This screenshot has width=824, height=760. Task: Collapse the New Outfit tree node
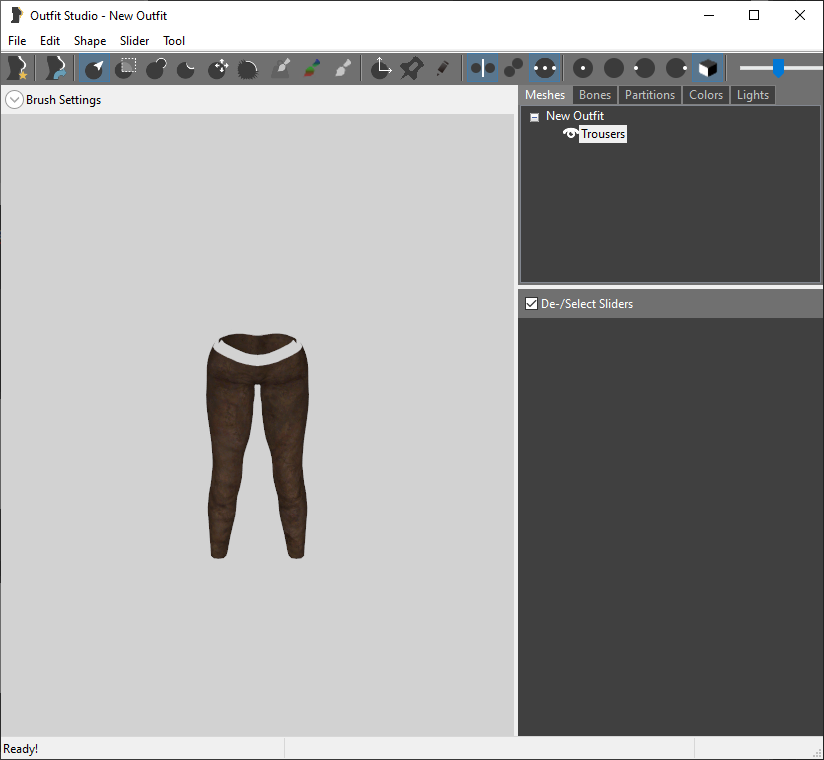click(x=534, y=117)
